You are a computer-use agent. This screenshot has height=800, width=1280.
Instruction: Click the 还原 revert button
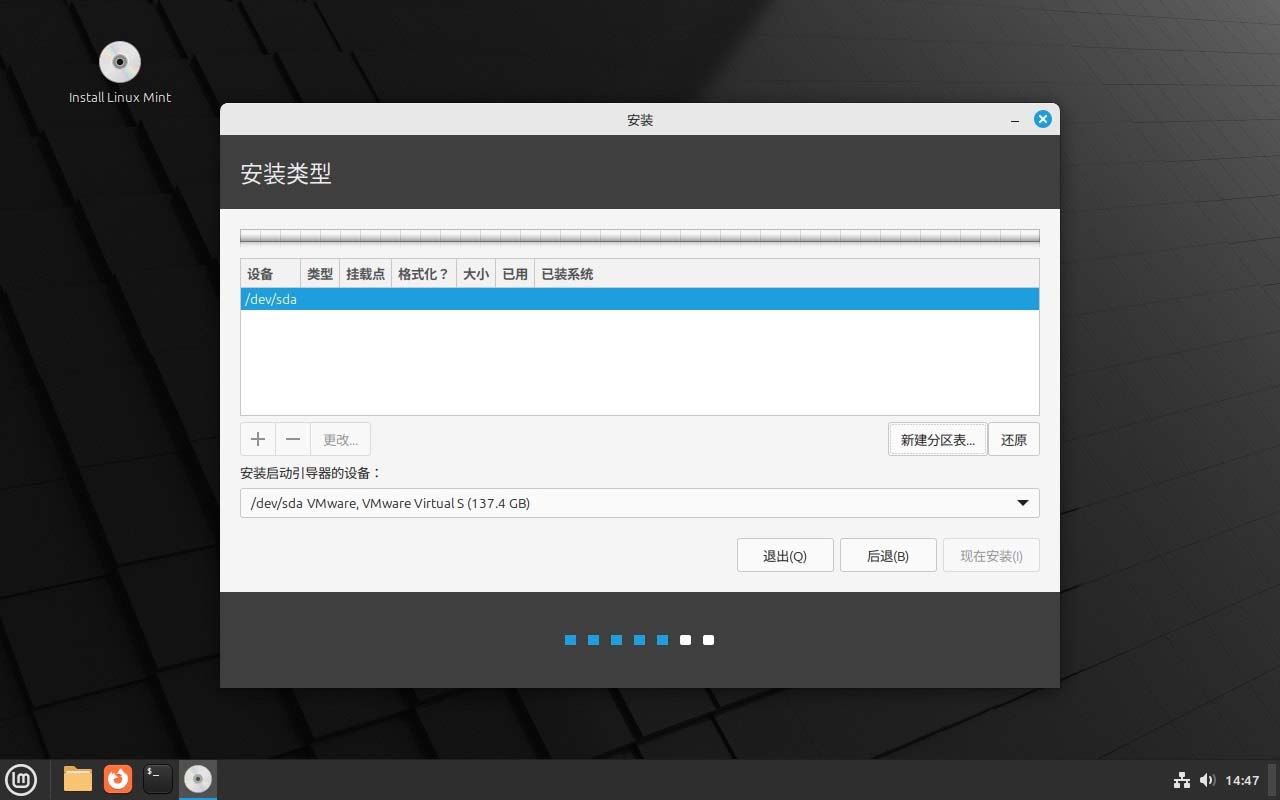(1013, 439)
